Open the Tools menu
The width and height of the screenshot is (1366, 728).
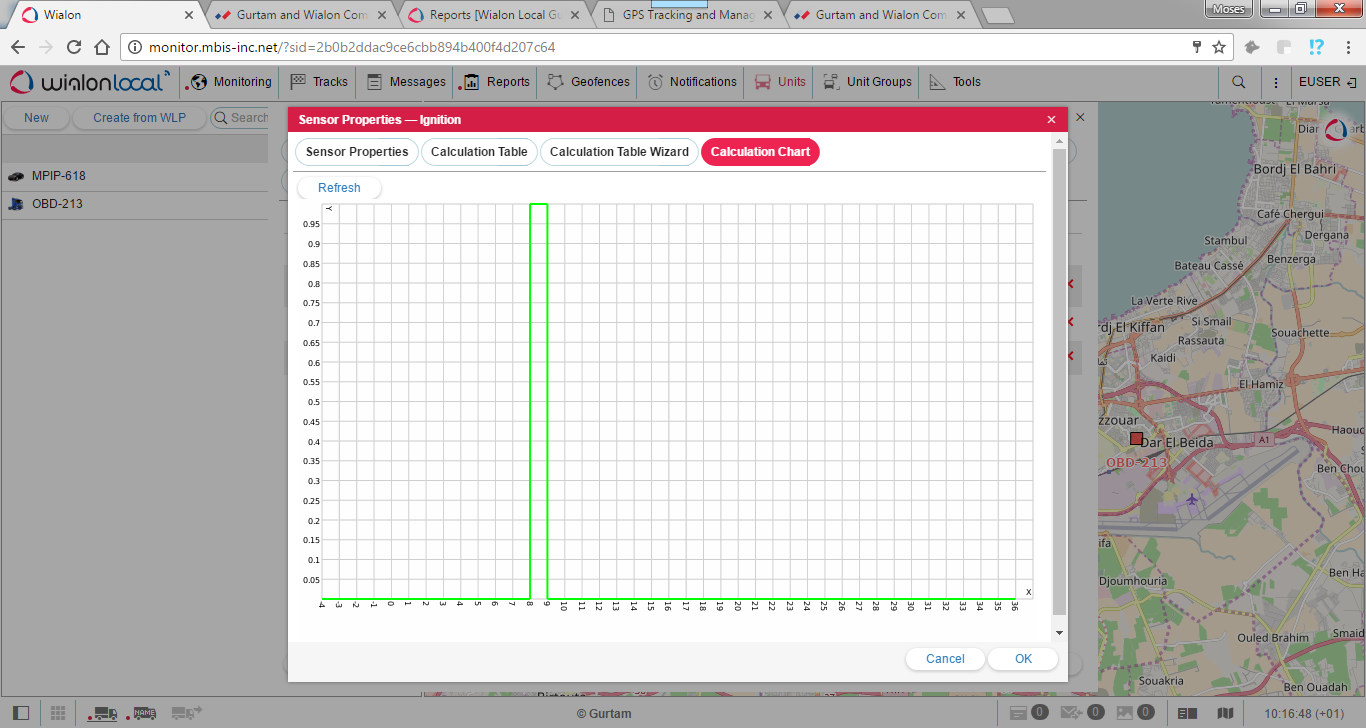[x=955, y=82]
